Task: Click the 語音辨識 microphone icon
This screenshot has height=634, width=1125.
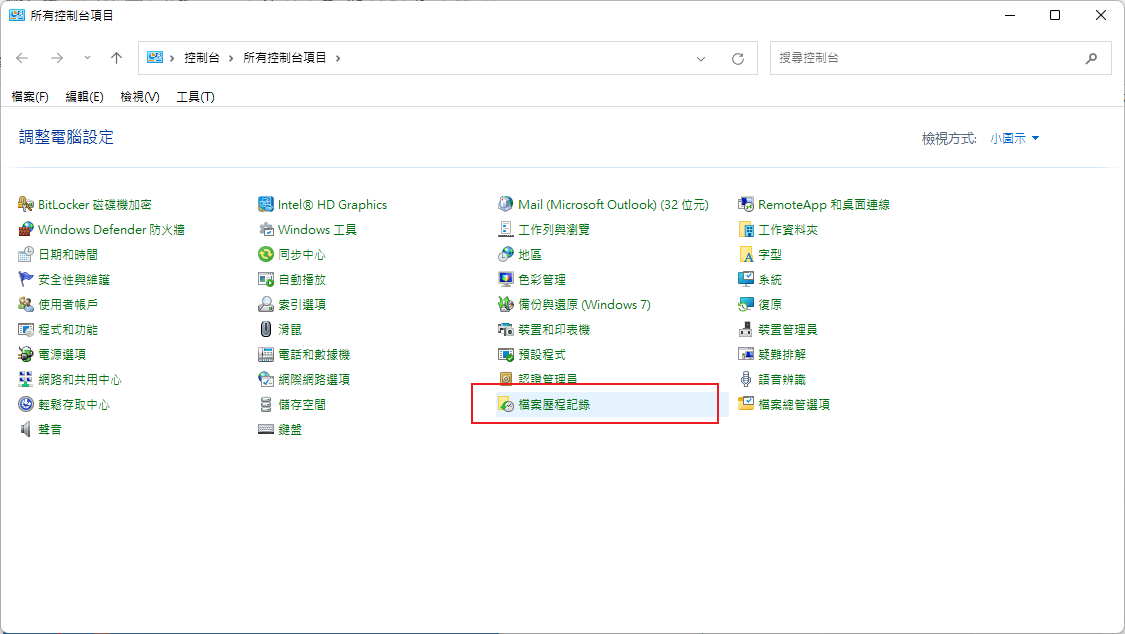Action: click(746, 380)
